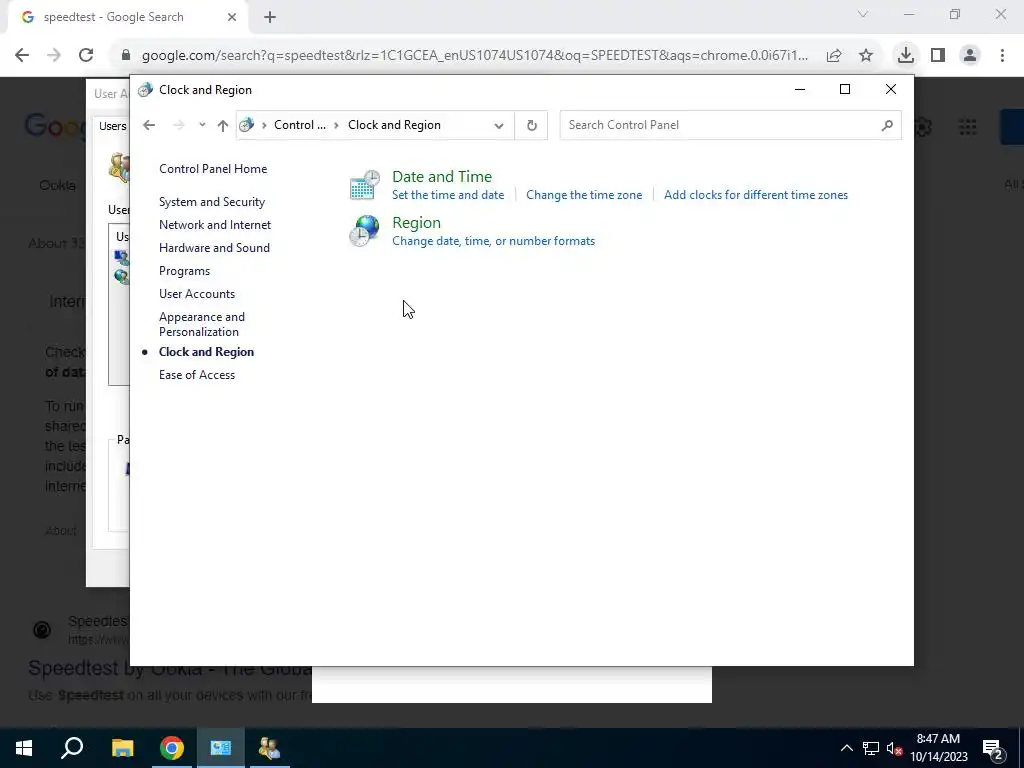
Task: Click Control Panel forward arrow
Action: pyautogui.click(x=178, y=125)
